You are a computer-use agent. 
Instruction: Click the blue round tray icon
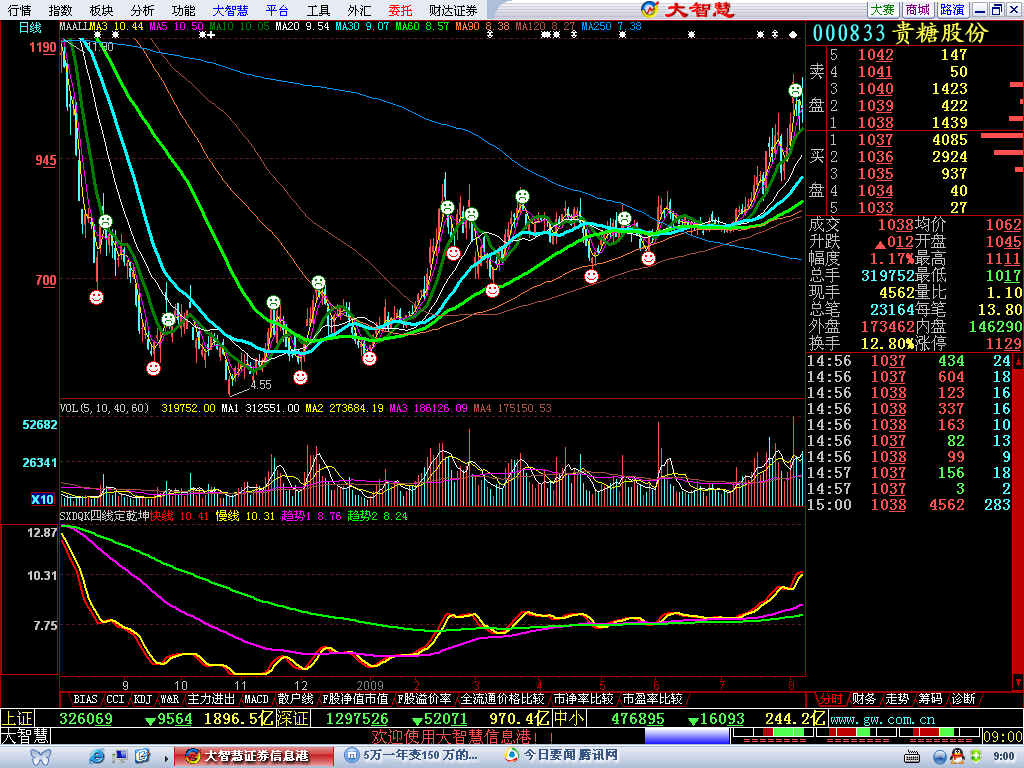pyautogui.click(x=940, y=757)
